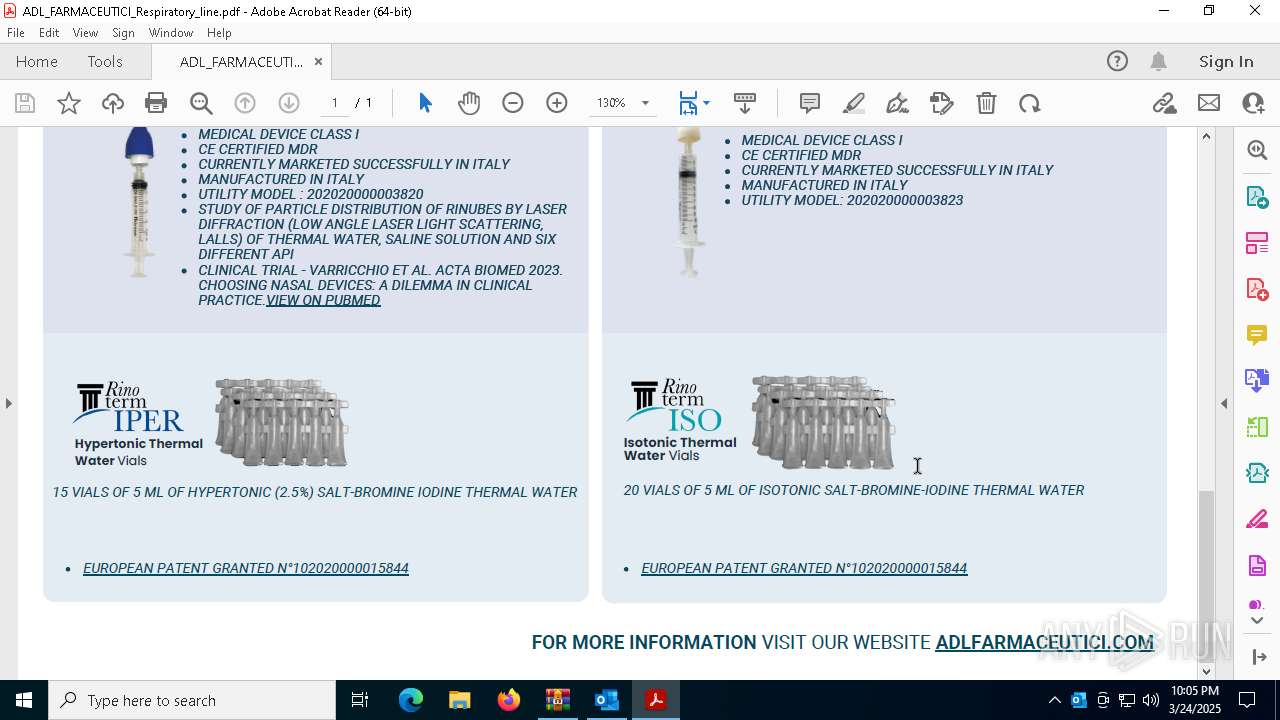Screen dimensions: 1280x720
Task: Go to next page arrow
Action: click(x=289, y=103)
